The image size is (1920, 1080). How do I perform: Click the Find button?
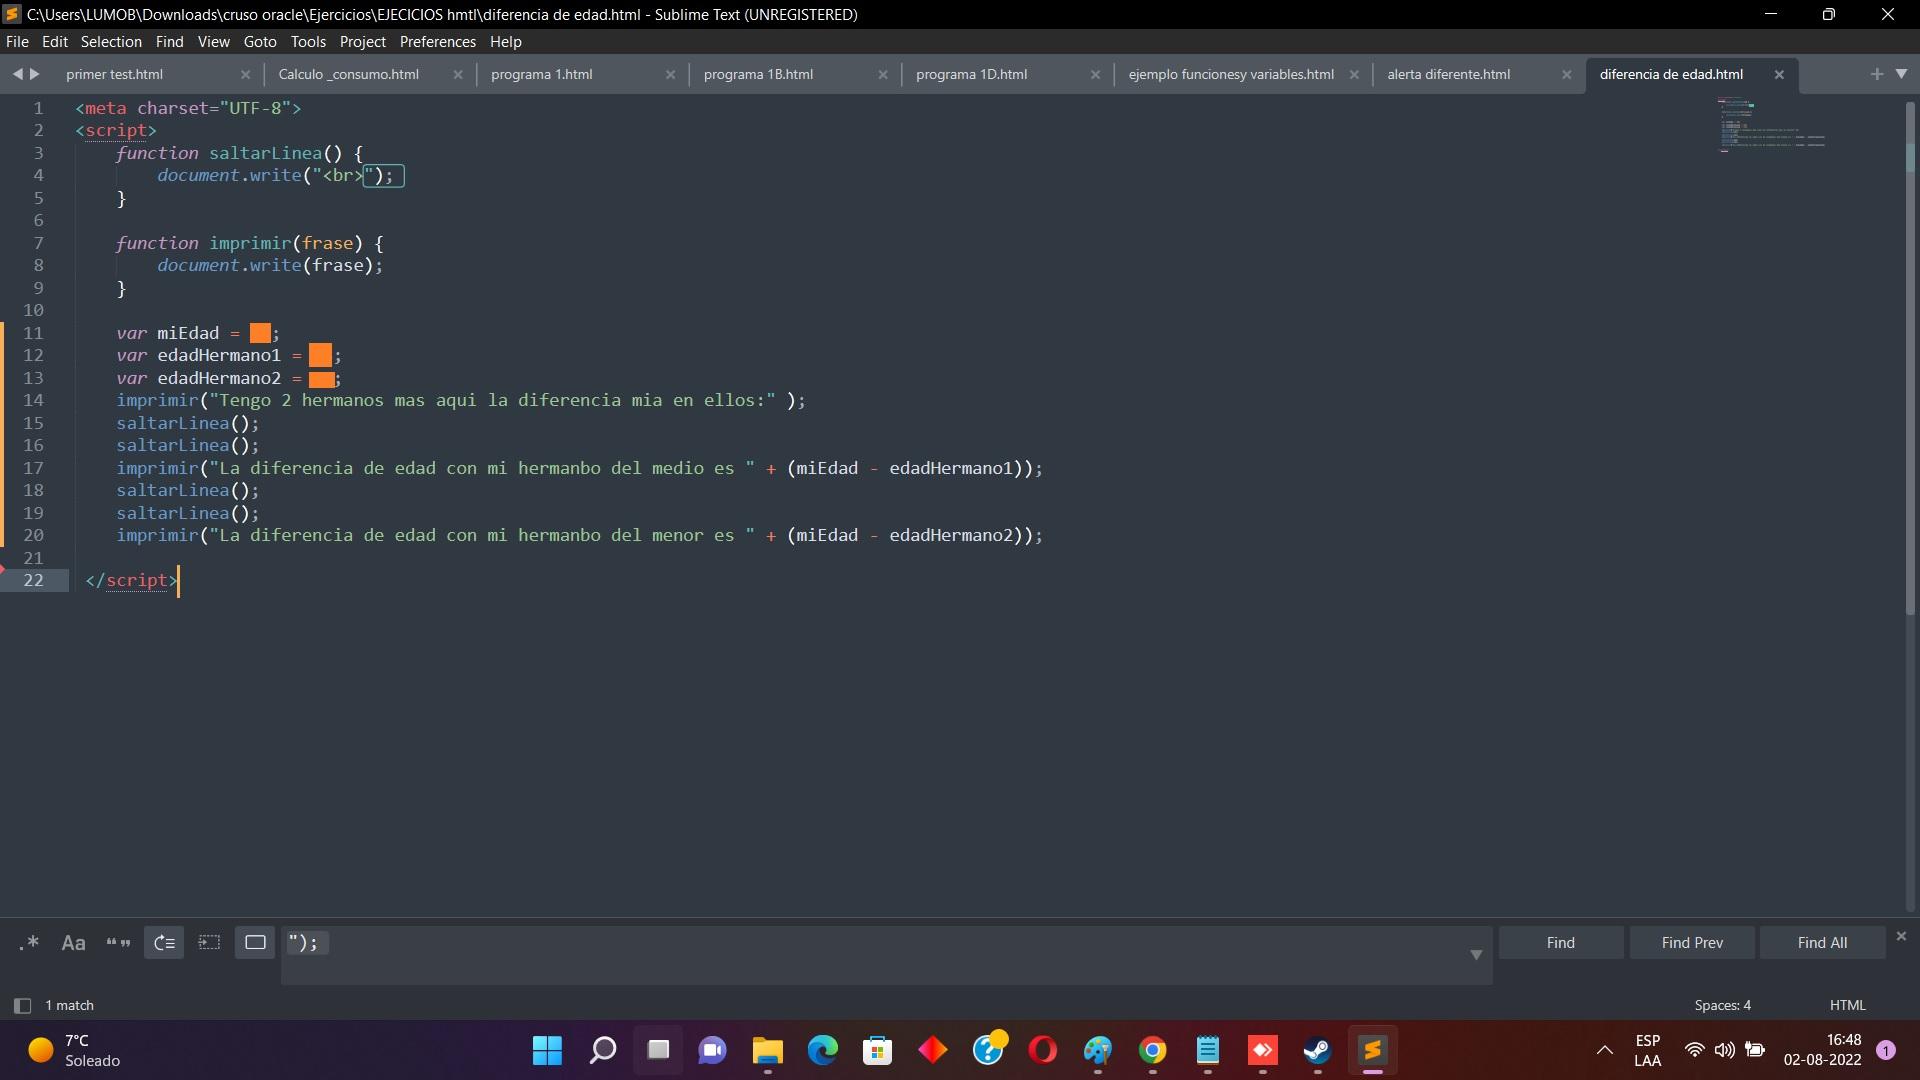click(x=1560, y=943)
